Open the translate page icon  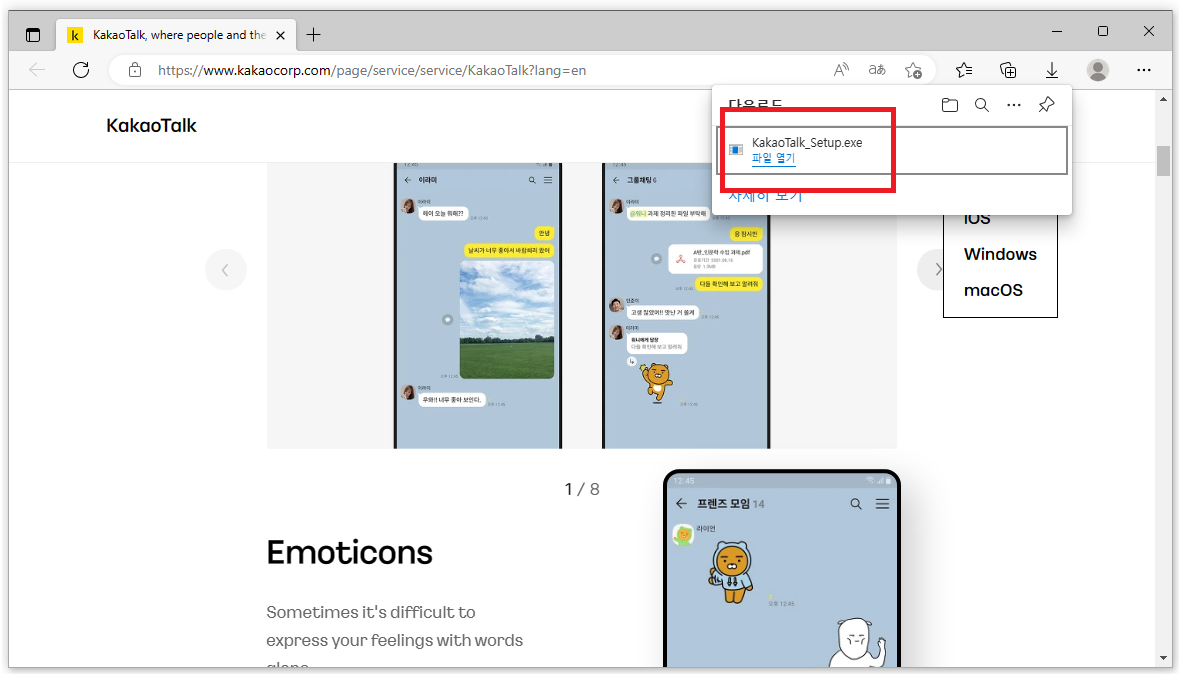pyautogui.click(x=877, y=70)
